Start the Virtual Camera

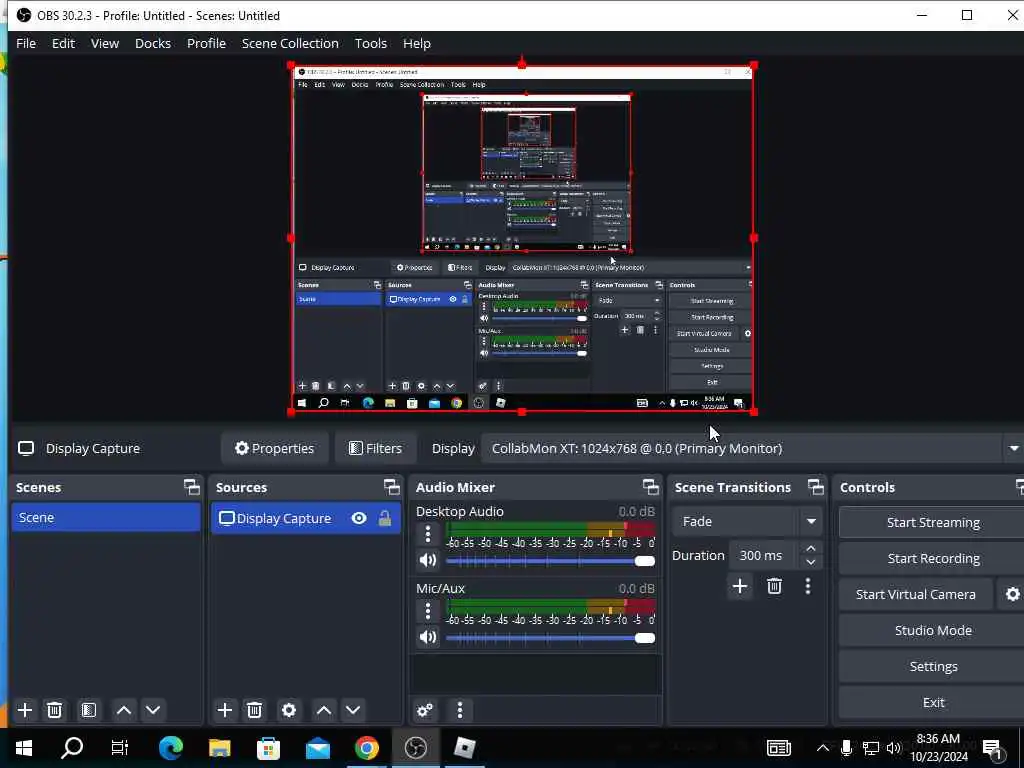pos(916,594)
